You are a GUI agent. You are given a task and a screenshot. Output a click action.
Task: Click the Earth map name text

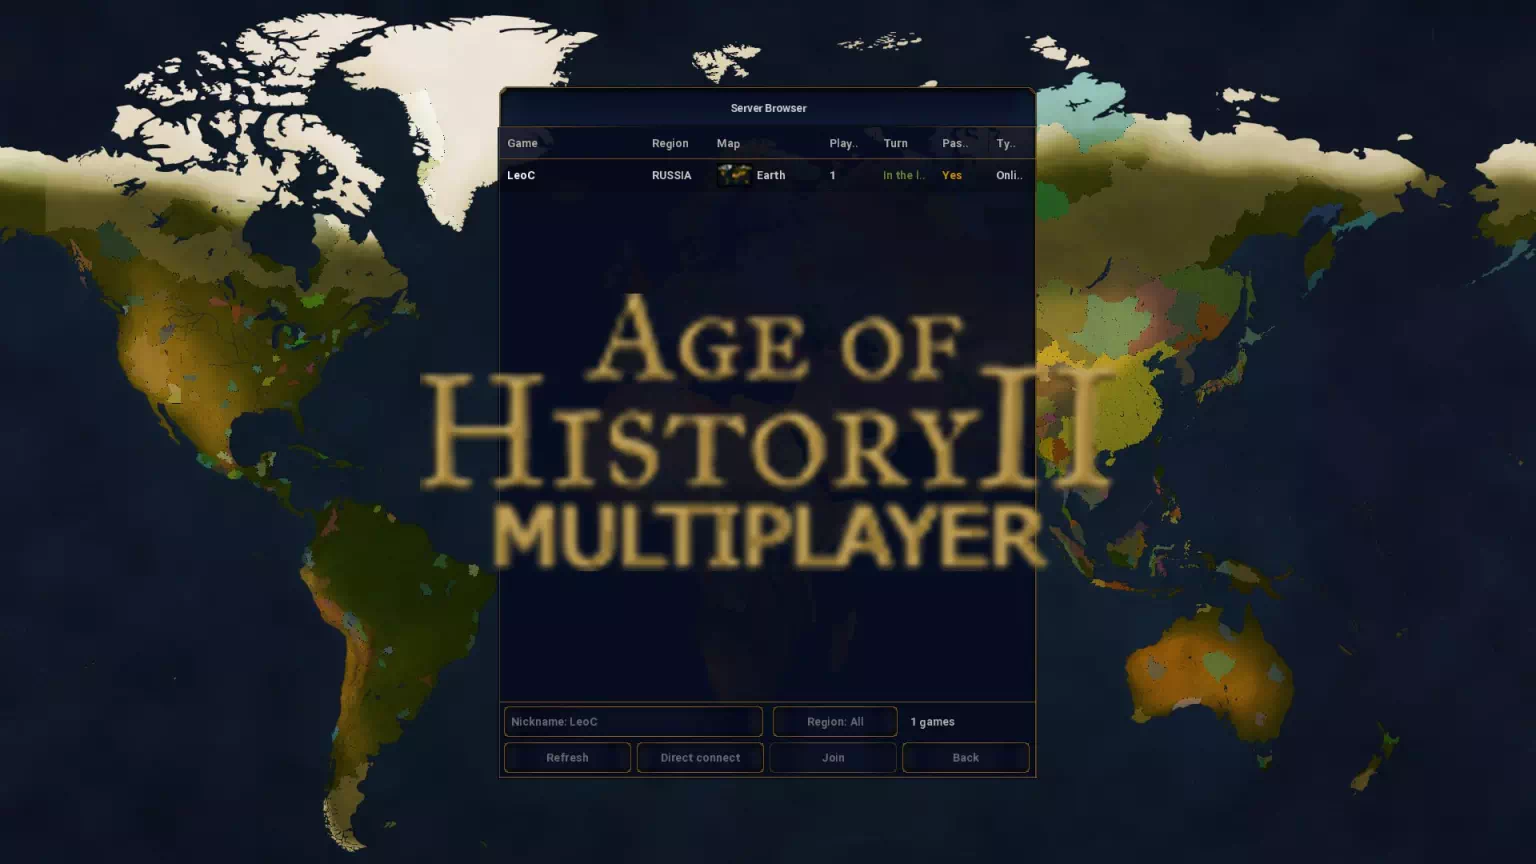(771, 175)
